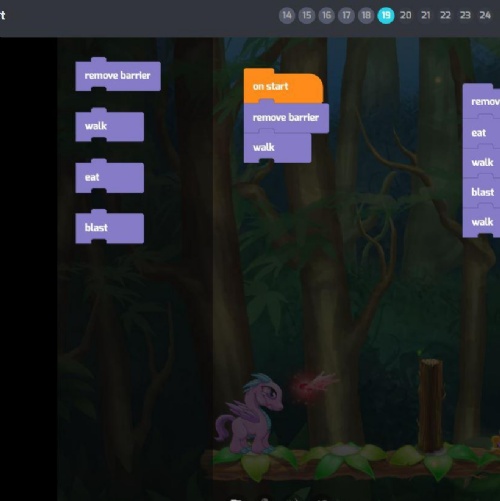Go to level 15
This screenshot has height=501, width=500.
tap(307, 15)
